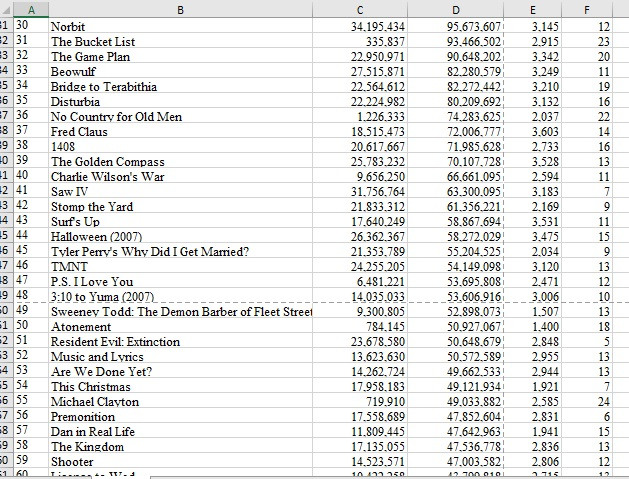Select the Shooter cell

point(181,462)
